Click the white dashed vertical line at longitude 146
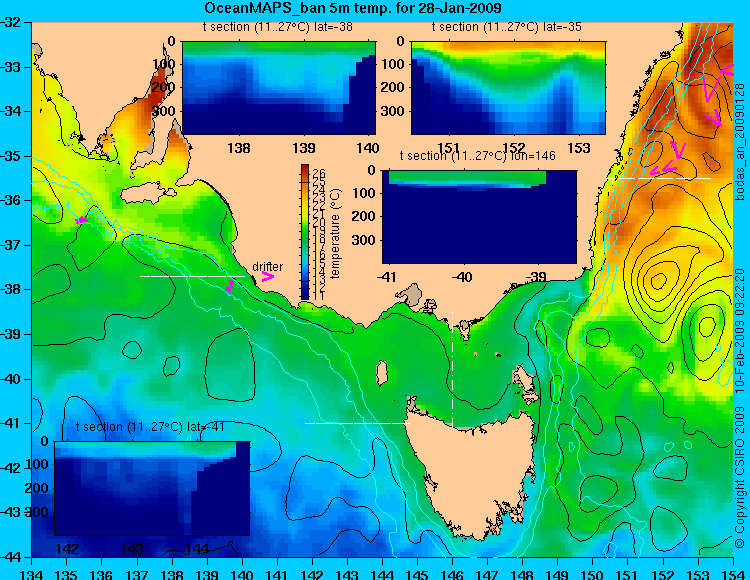The width and height of the screenshot is (750, 580). tap(452, 370)
